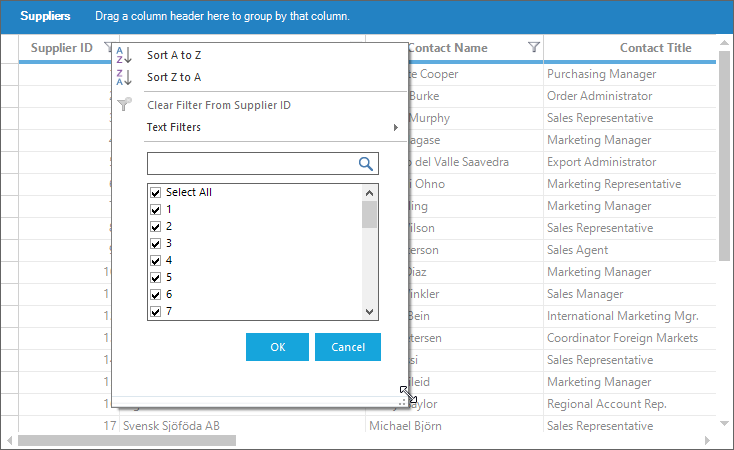Choose Sort Z to A

pos(174,77)
